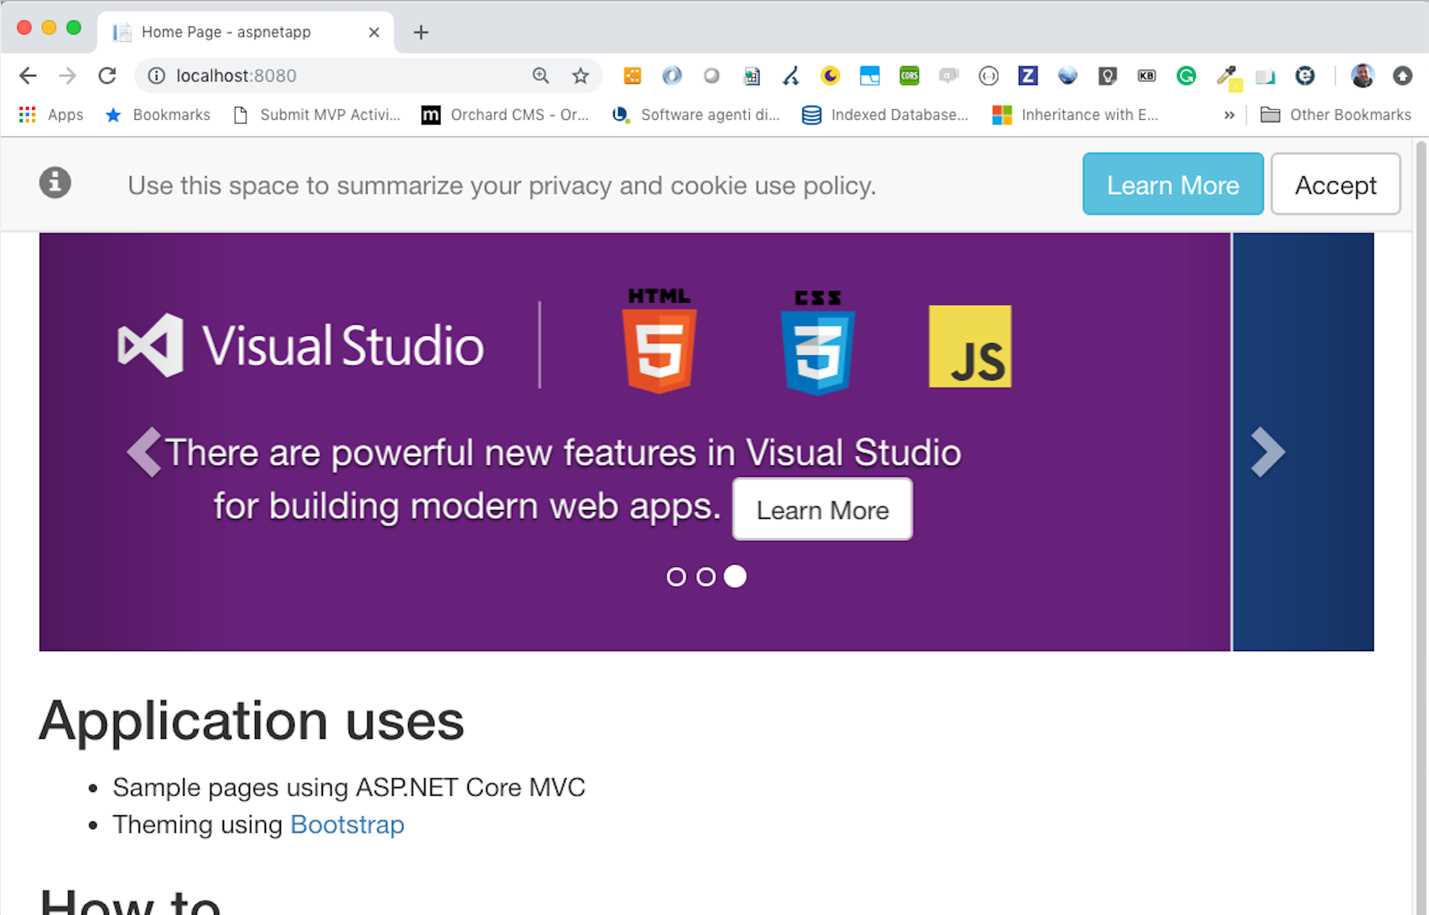Open the KB extension icon

(1146, 75)
